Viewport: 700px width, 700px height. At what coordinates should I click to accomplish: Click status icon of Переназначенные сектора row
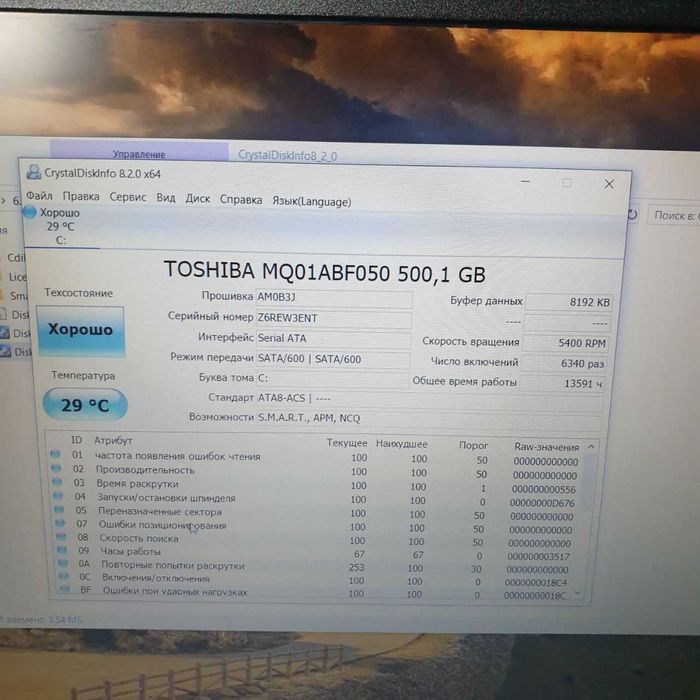pos(59,509)
